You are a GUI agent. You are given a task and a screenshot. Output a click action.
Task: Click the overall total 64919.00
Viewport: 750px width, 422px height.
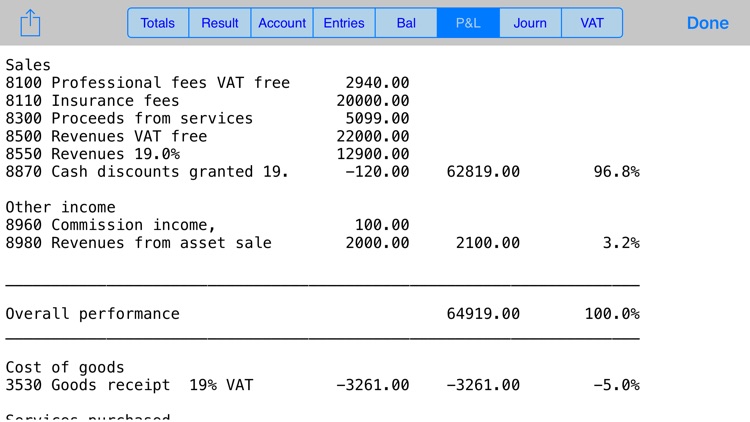(483, 314)
